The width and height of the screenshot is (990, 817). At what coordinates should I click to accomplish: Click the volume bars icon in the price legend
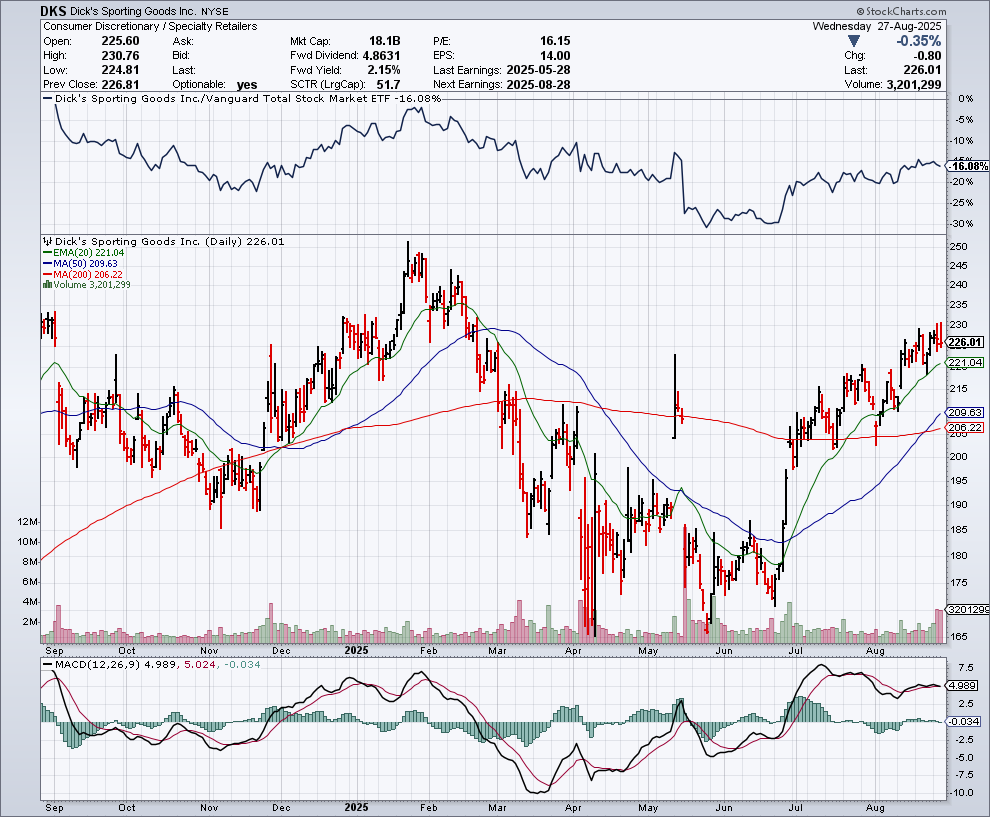[47, 285]
